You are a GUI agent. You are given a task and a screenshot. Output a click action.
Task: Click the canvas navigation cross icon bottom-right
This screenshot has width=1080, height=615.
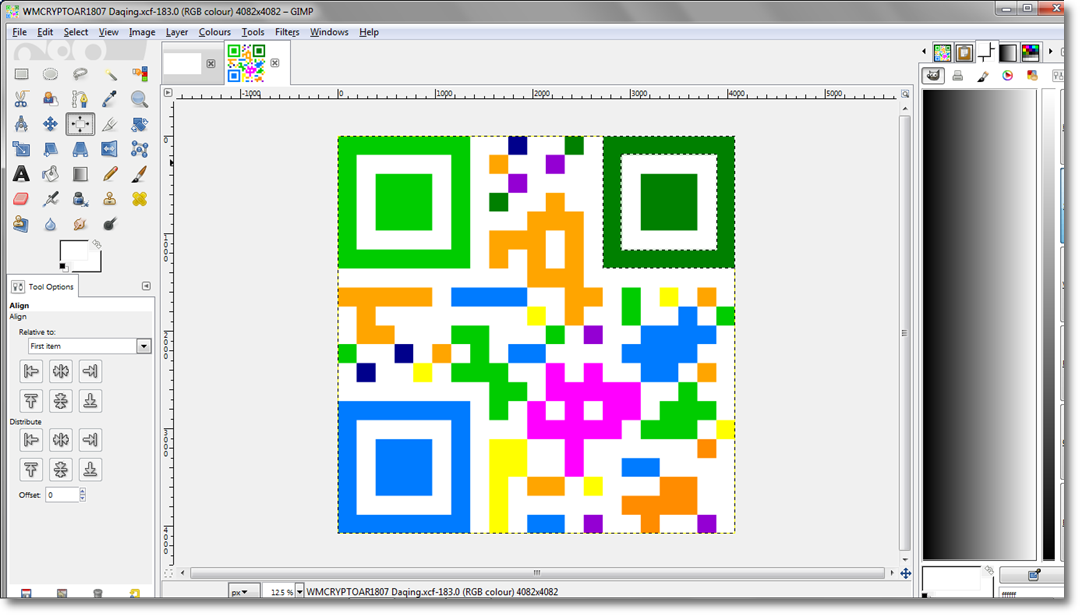tap(905, 573)
